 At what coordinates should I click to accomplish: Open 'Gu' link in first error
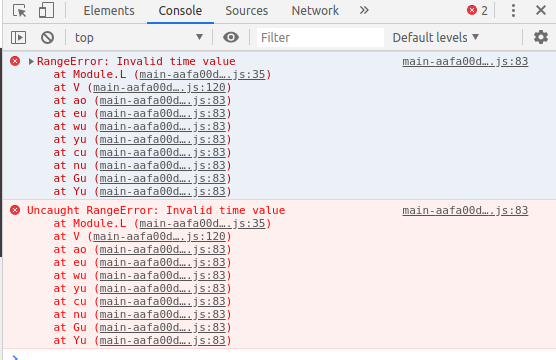[162, 178]
